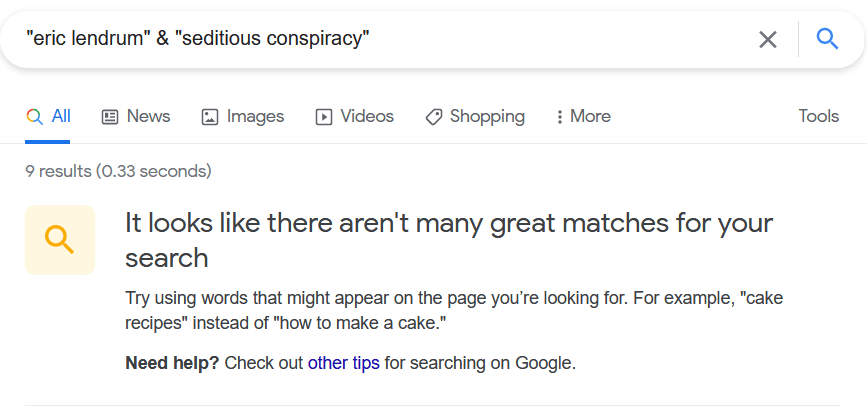Switch to the All results tab
This screenshot has height=416, width=867.
[x=61, y=116]
